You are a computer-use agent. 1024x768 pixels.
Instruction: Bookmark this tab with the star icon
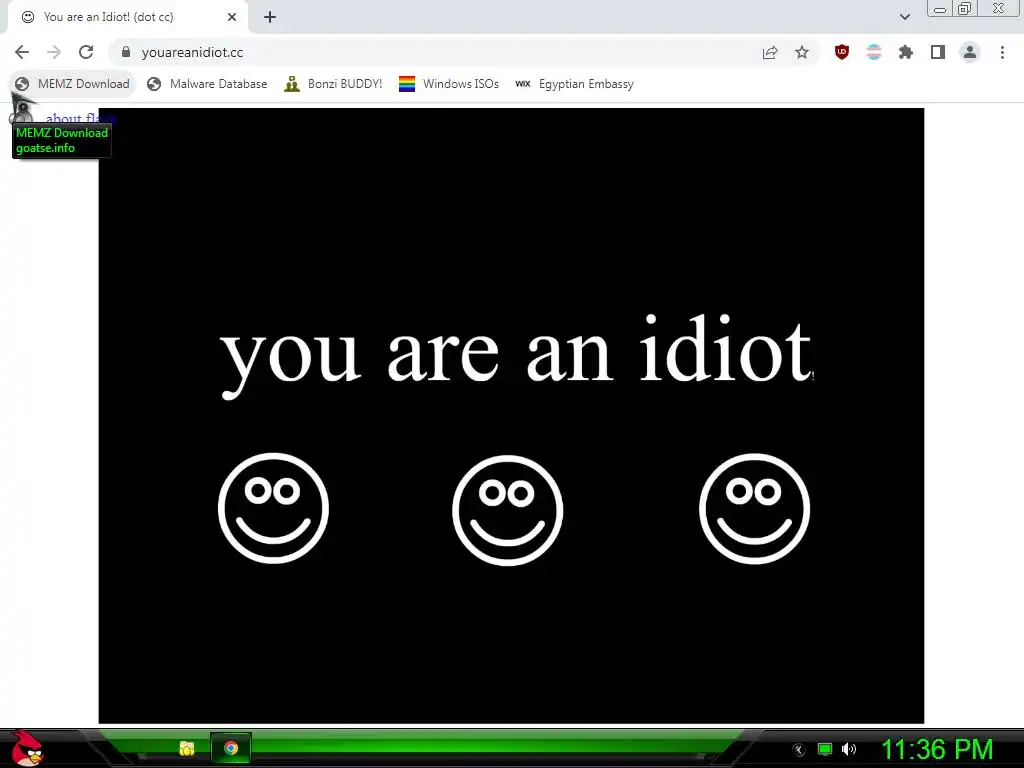(x=802, y=53)
